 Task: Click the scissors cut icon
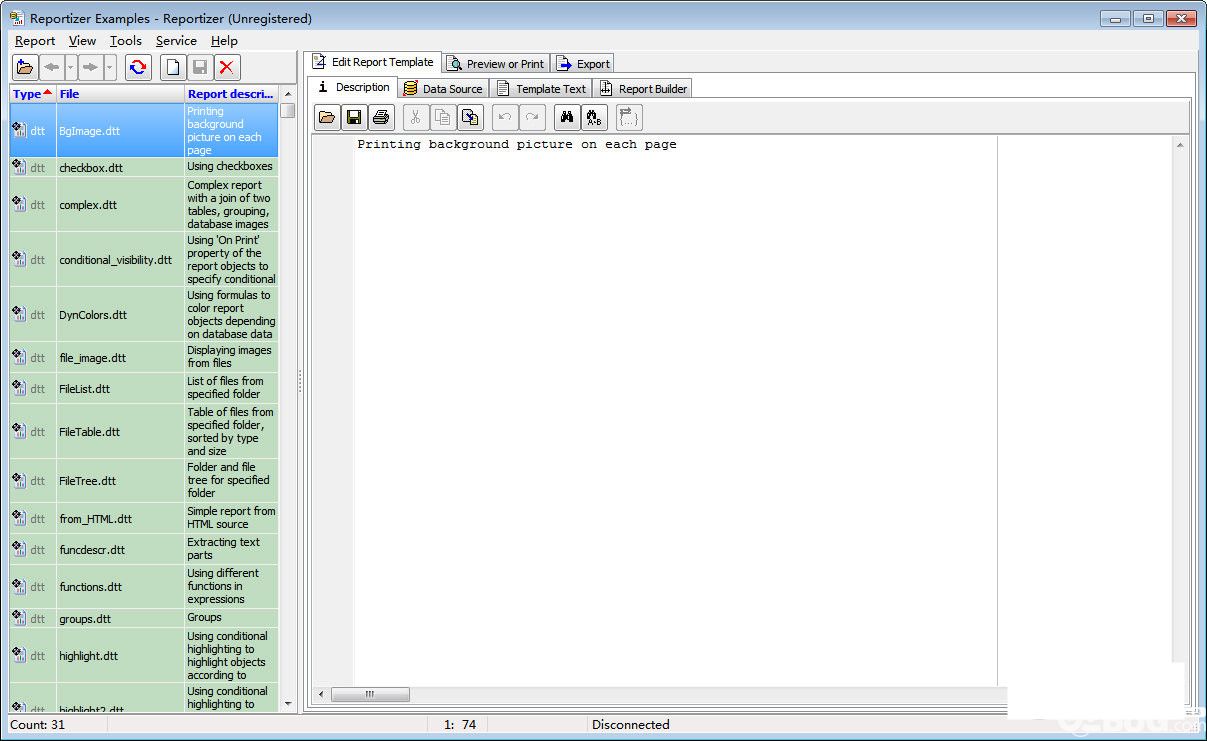(x=416, y=117)
